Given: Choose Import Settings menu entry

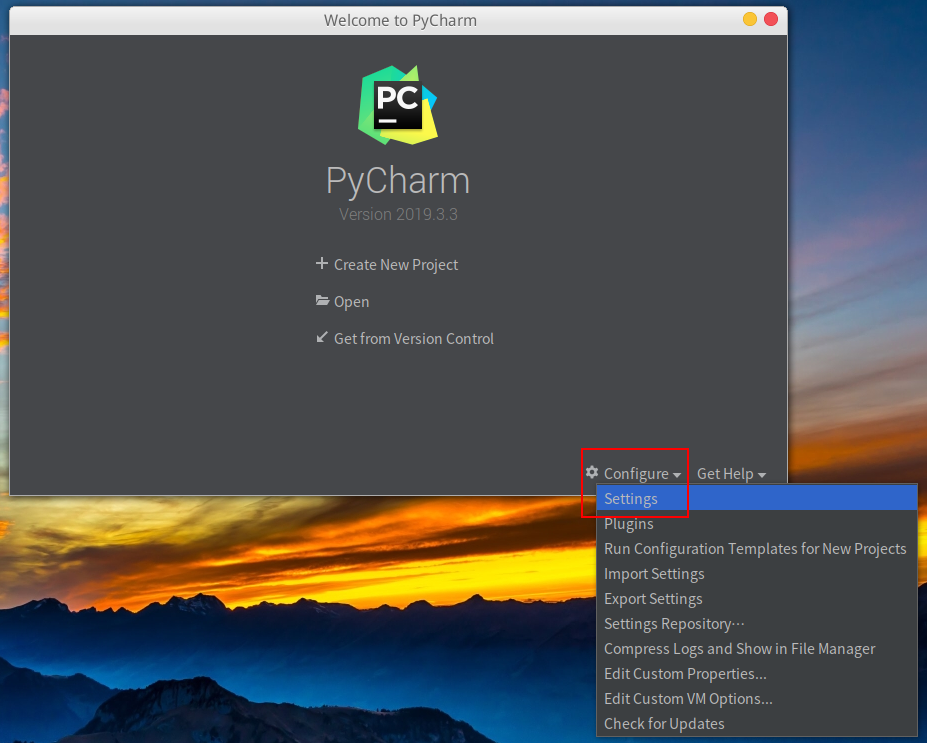Looking at the screenshot, I should [757, 573].
